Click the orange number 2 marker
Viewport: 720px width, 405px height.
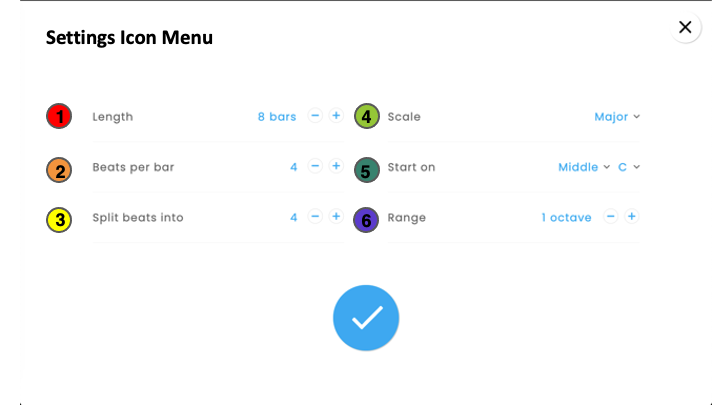(60, 170)
